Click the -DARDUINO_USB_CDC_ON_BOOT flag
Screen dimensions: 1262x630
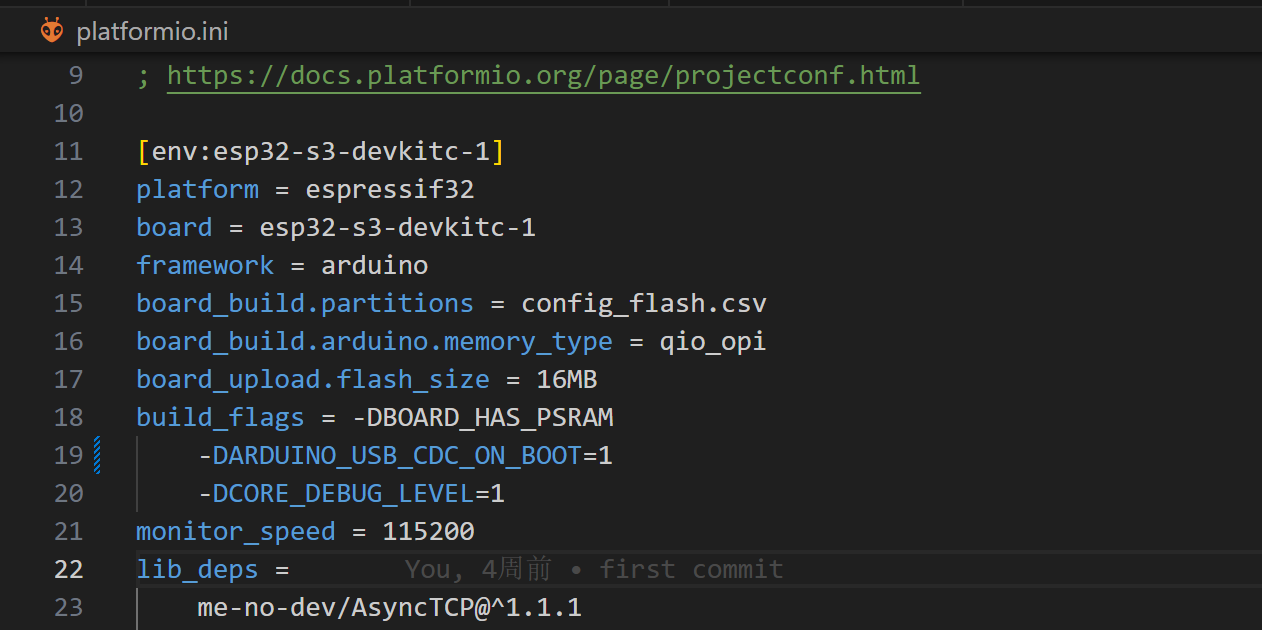(390, 456)
